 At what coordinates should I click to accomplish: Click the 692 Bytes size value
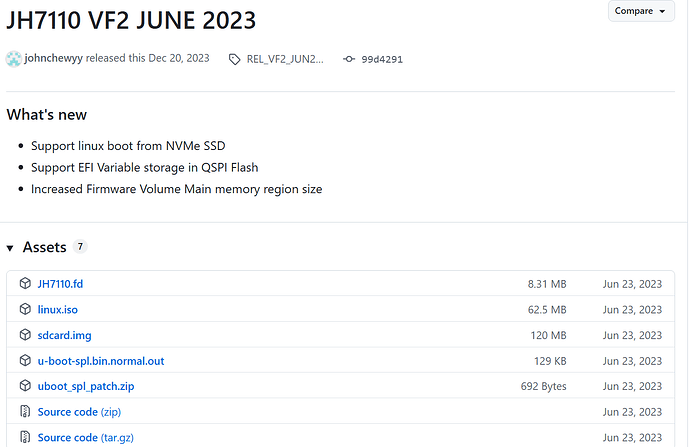pyautogui.click(x=543, y=386)
